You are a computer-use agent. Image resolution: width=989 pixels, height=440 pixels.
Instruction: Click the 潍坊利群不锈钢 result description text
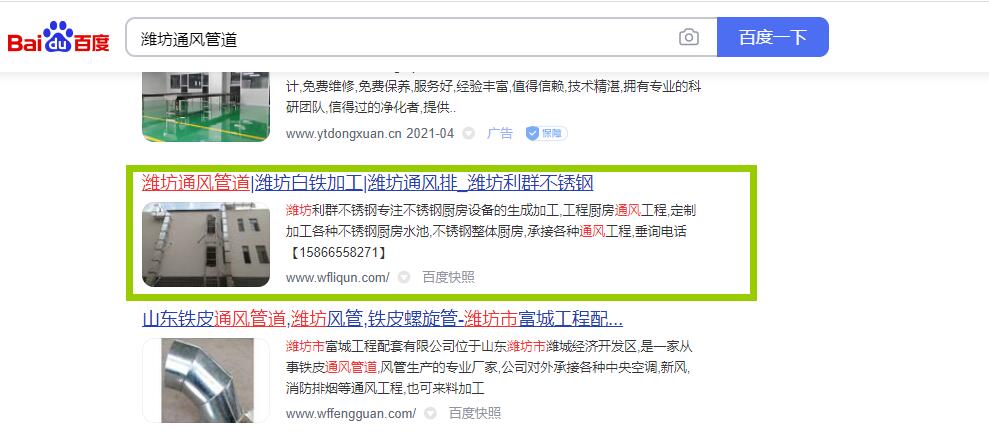tap(491, 231)
